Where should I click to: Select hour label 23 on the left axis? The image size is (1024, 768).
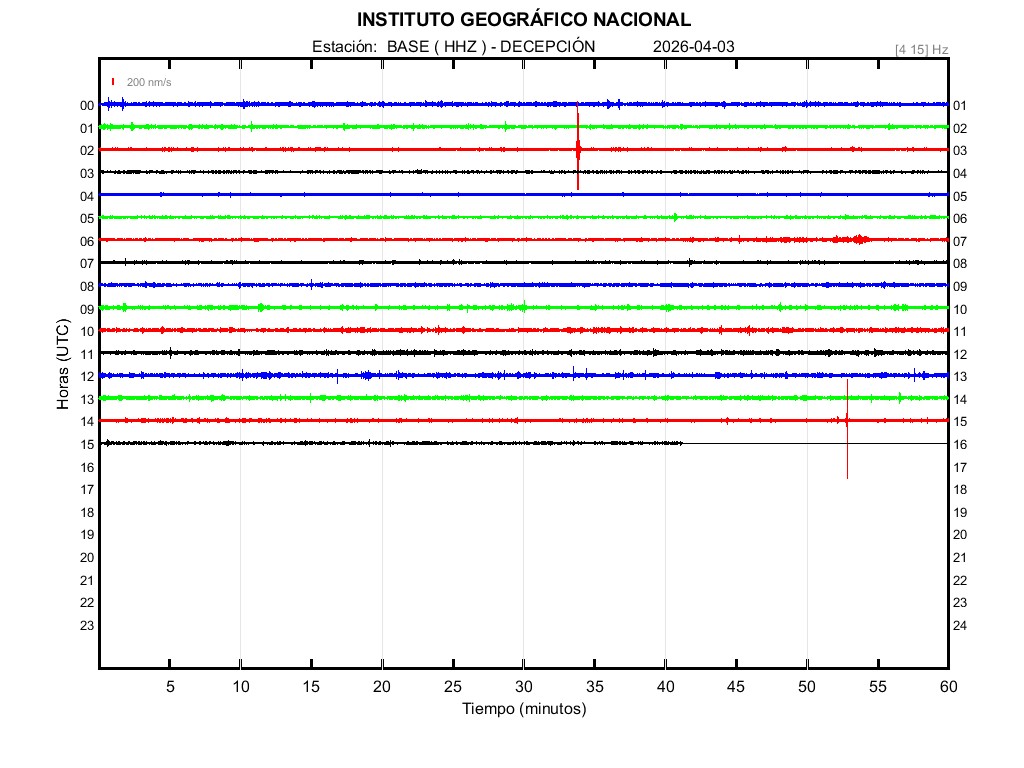[87, 625]
